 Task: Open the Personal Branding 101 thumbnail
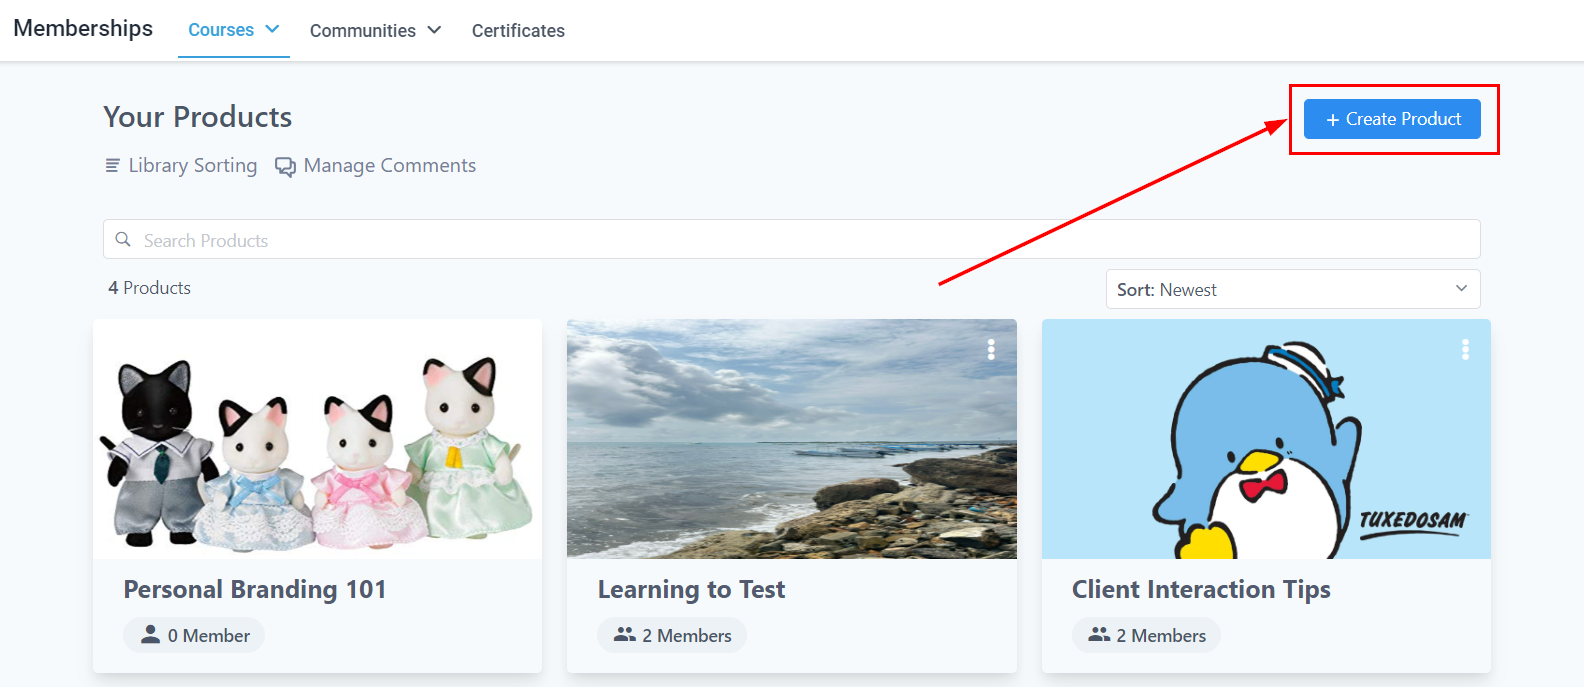click(317, 440)
